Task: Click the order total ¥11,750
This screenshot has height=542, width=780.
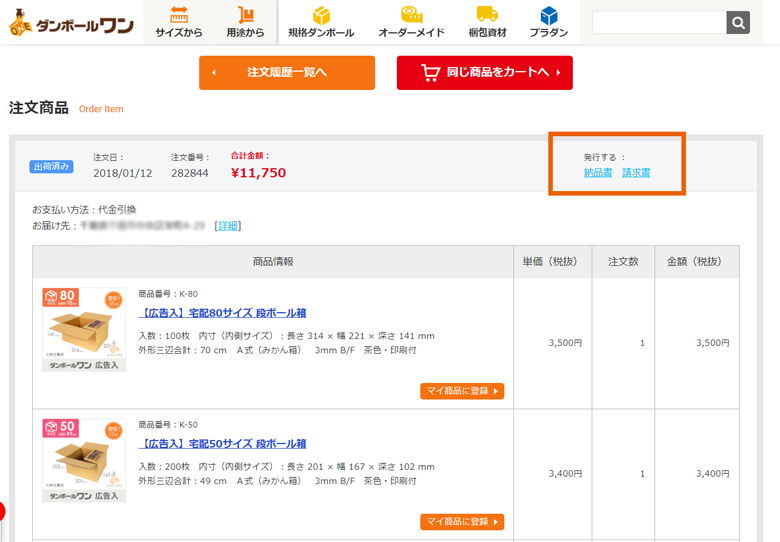Action: click(x=258, y=173)
